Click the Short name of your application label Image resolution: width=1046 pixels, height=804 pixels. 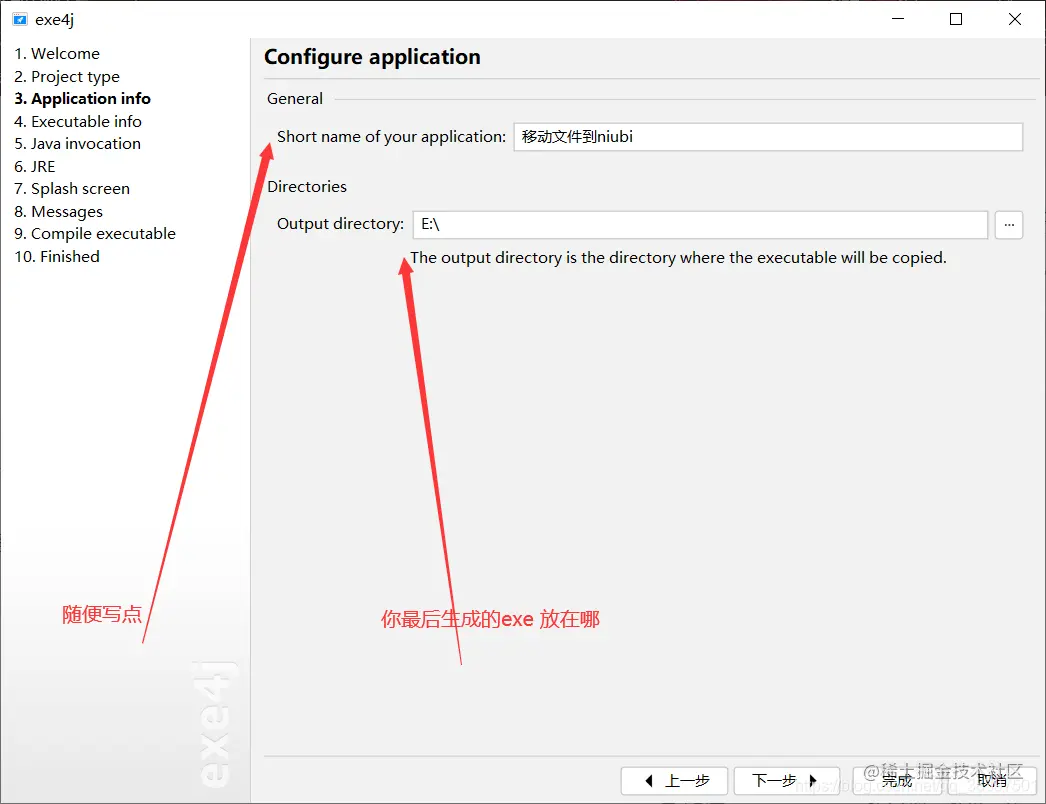pyautogui.click(x=392, y=137)
